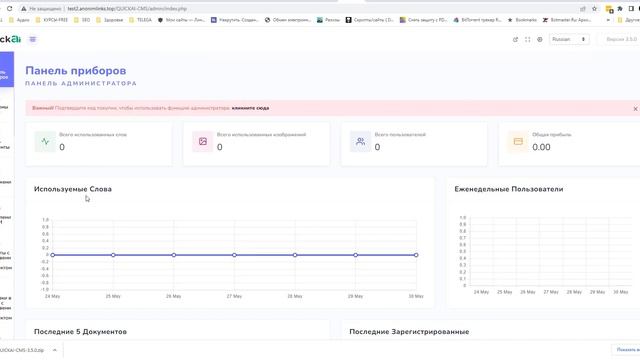The width and height of the screenshot is (640, 360).
Task: Click the 'Последние 5 Документов' heading
Action: coord(80,332)
